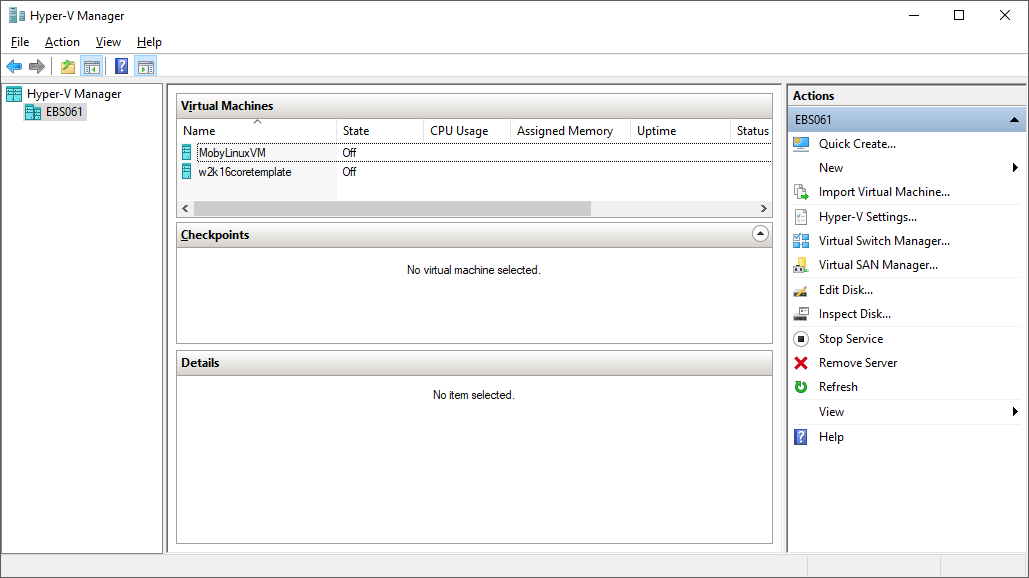Image resolution: width=1029 pixels, height=578 pixels.
Task: Click the View action label in Actions
Action: point(831,412)
